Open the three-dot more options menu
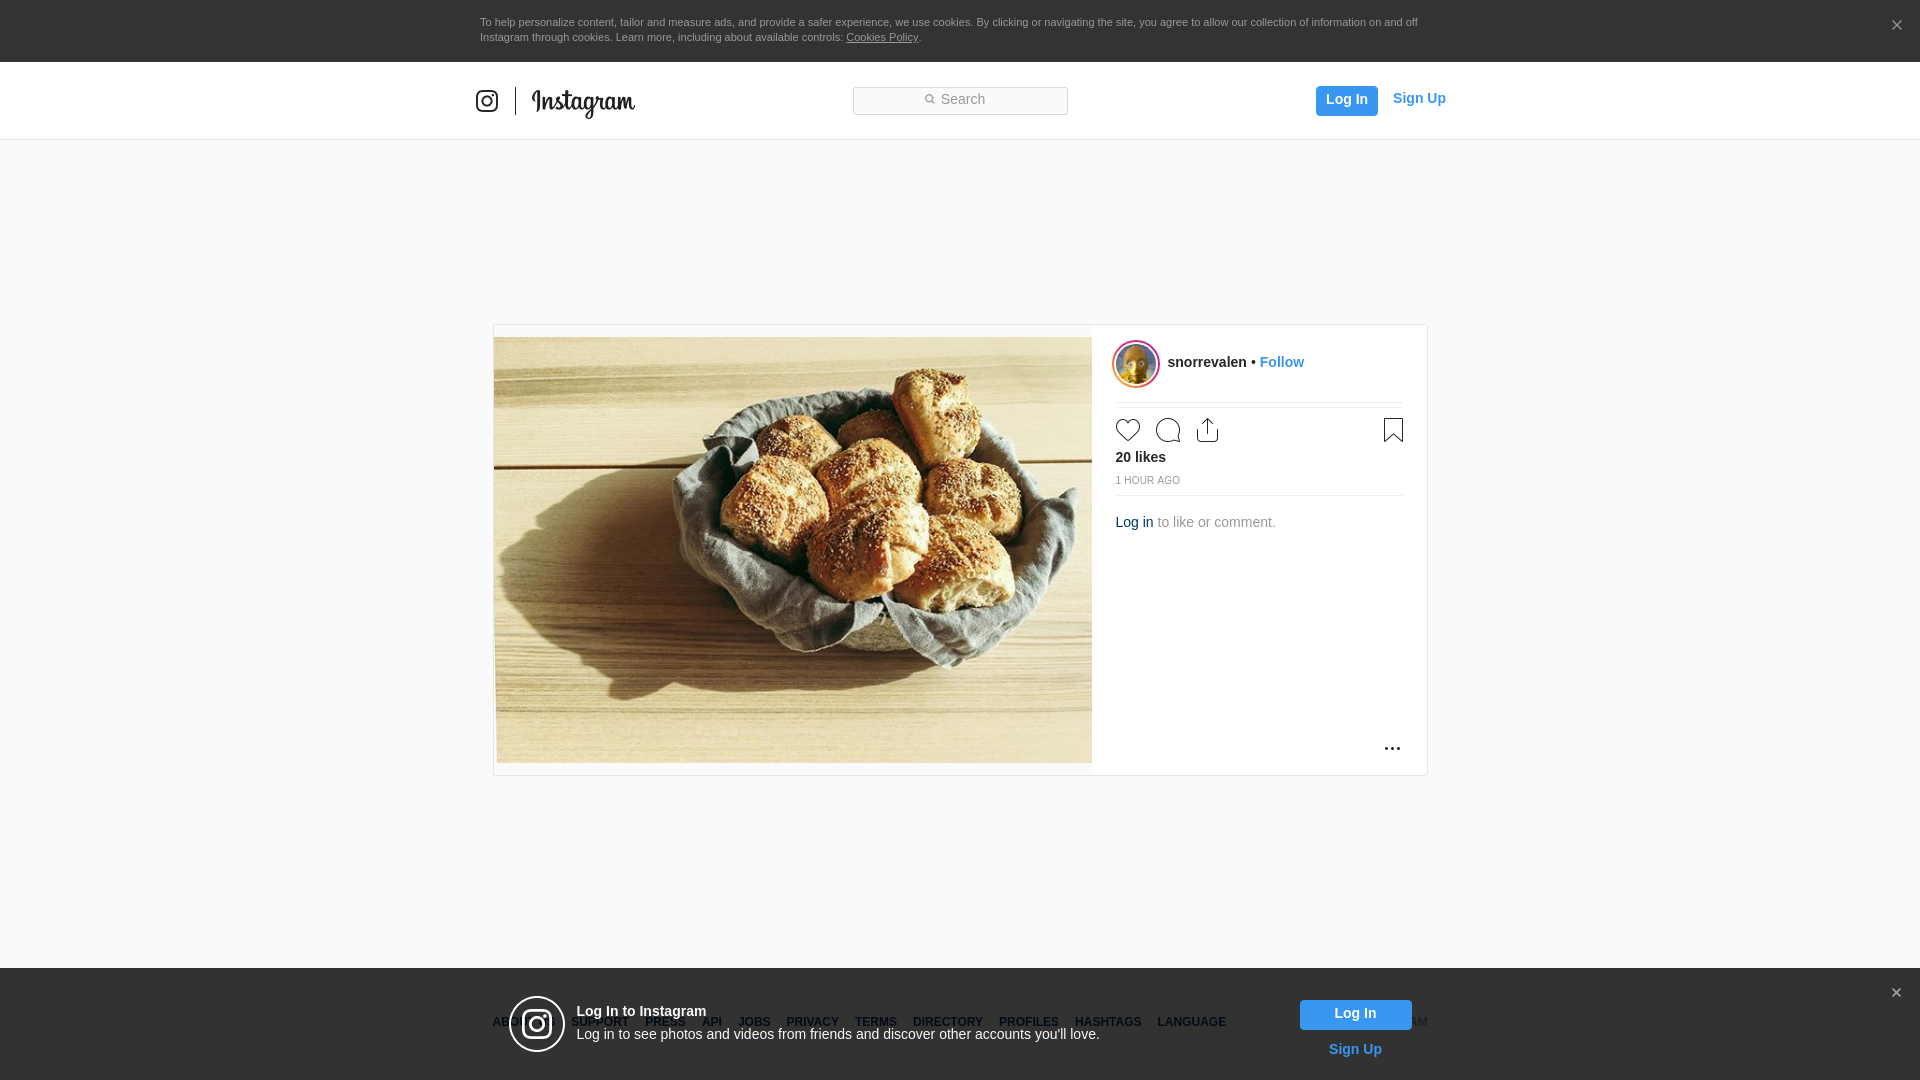The height and width of the screenshot is (1080, 1920). coord(1392,748)
